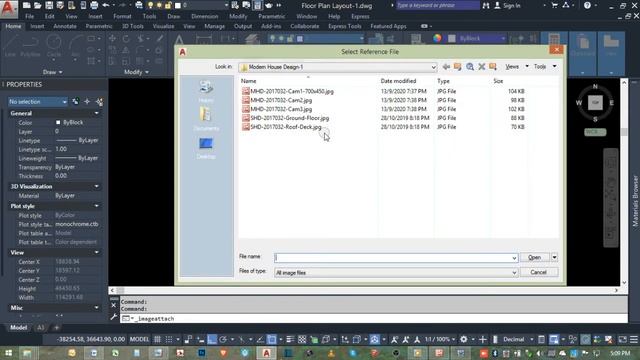The width and height of the screenshot is (640, 360).
Task: Switch to the Express Tools ribbon tab
Action: point(344,26)
